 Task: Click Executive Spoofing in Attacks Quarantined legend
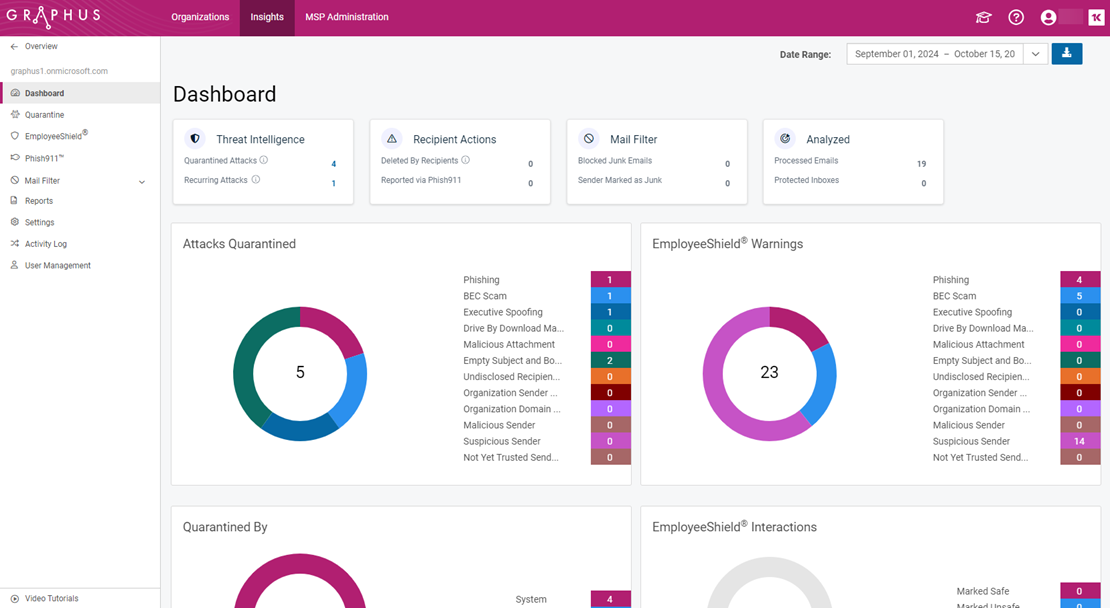(x=503, y=312)
